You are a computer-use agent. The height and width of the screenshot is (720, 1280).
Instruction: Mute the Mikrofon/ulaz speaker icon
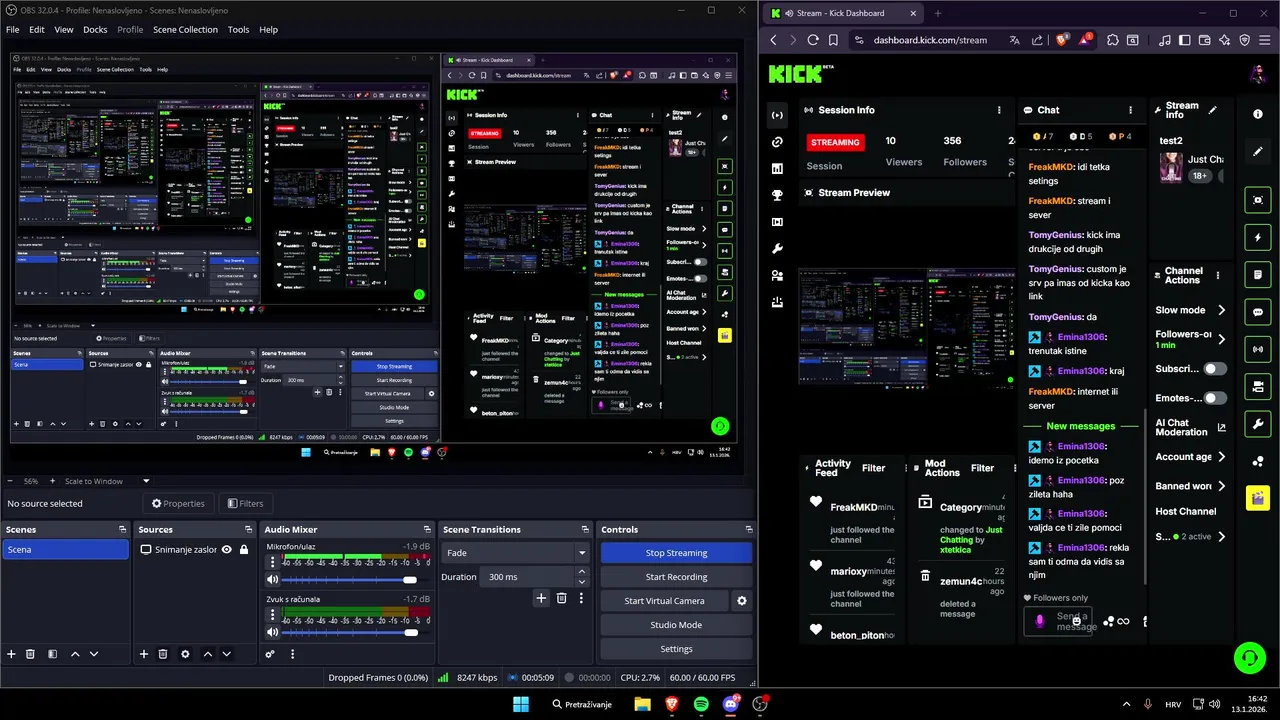pos(272,580)
